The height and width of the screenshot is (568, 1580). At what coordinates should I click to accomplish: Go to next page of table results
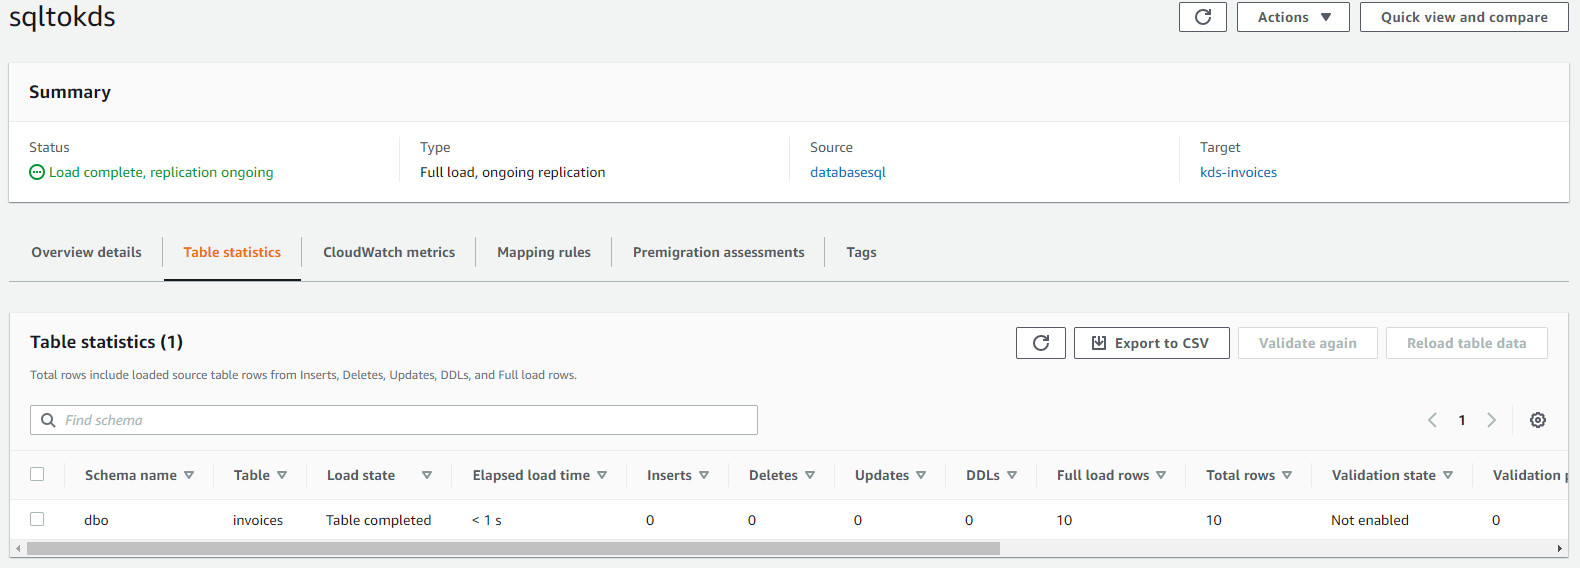[1491, 420]
